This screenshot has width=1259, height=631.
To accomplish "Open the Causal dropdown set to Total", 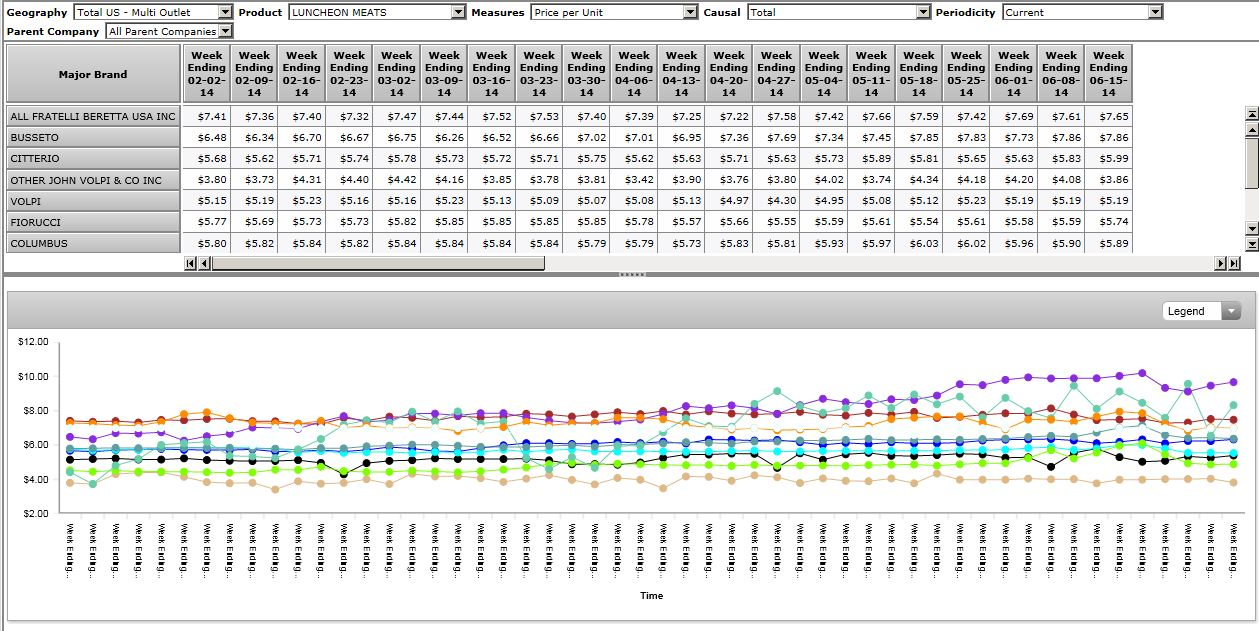I will 923,12.
